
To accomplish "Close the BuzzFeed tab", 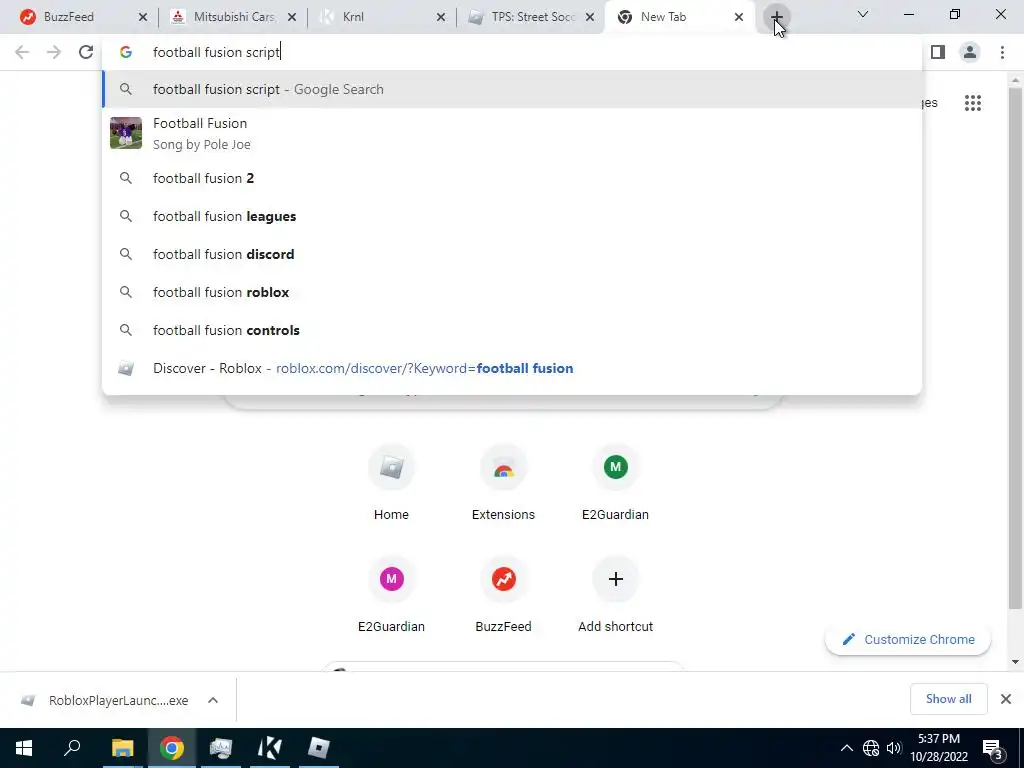I will coord(142,18).
